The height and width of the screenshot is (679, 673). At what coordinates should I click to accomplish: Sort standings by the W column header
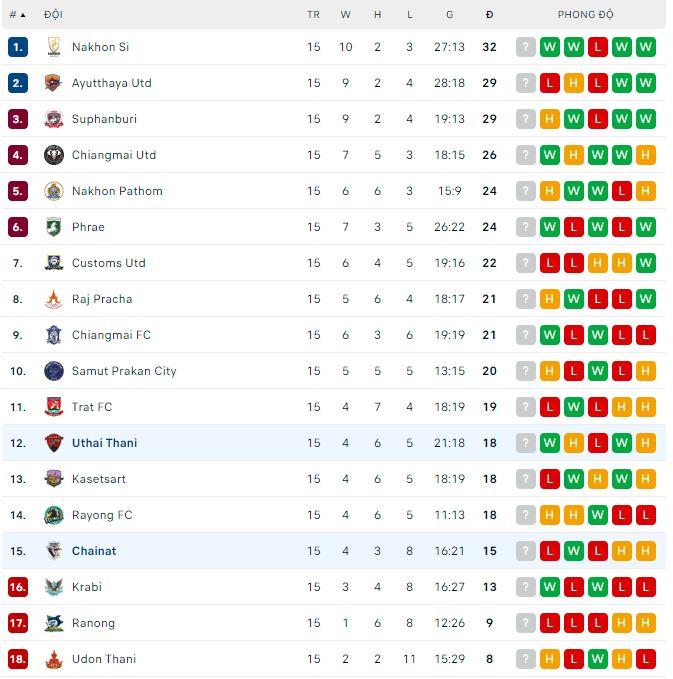[x=346, y=15]
